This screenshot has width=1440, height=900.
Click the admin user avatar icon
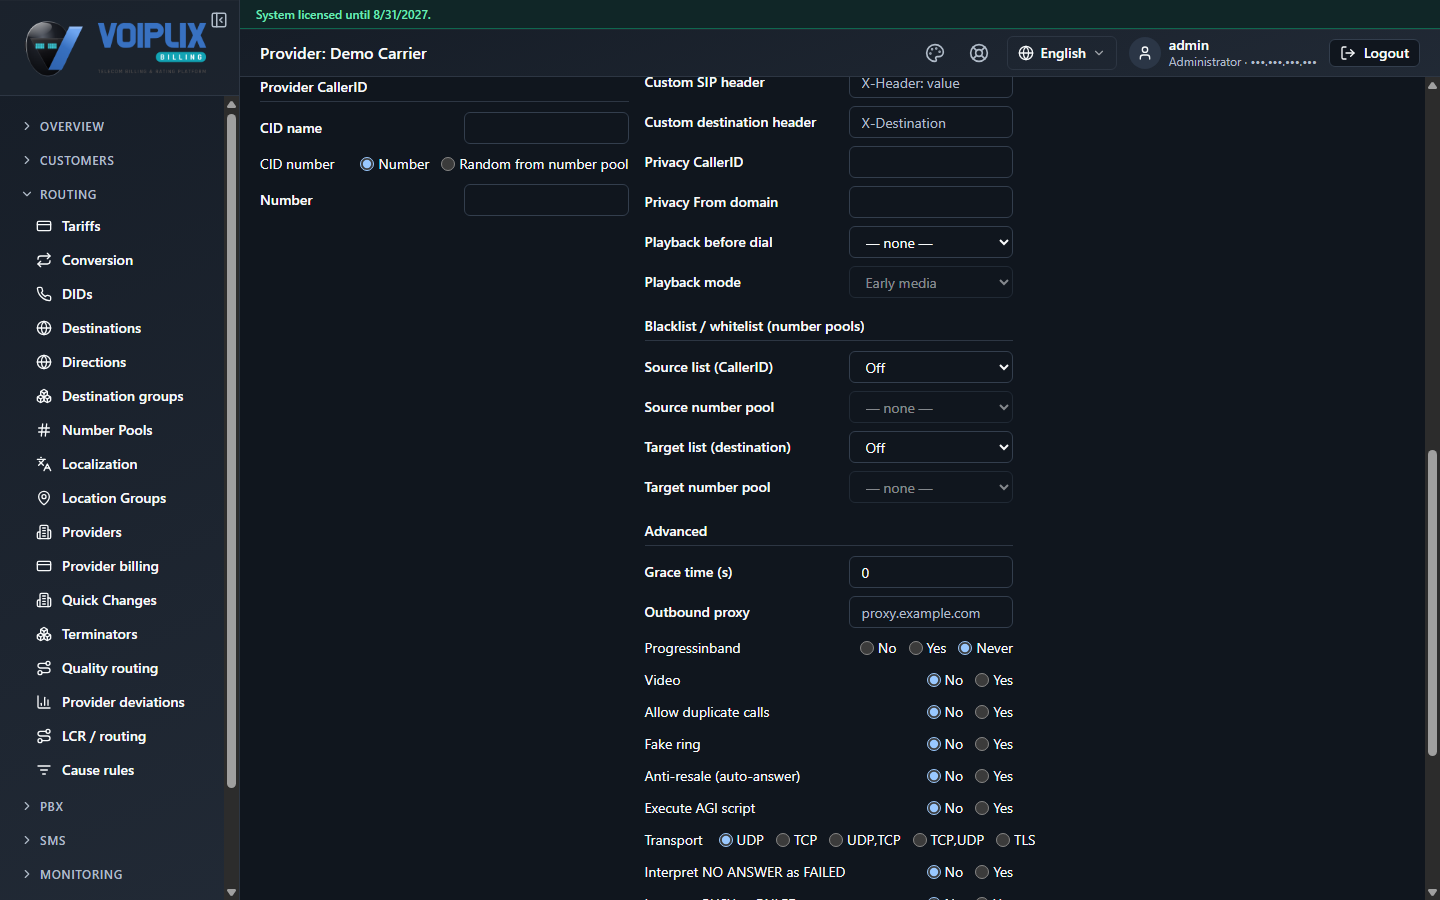[1145, 53]
